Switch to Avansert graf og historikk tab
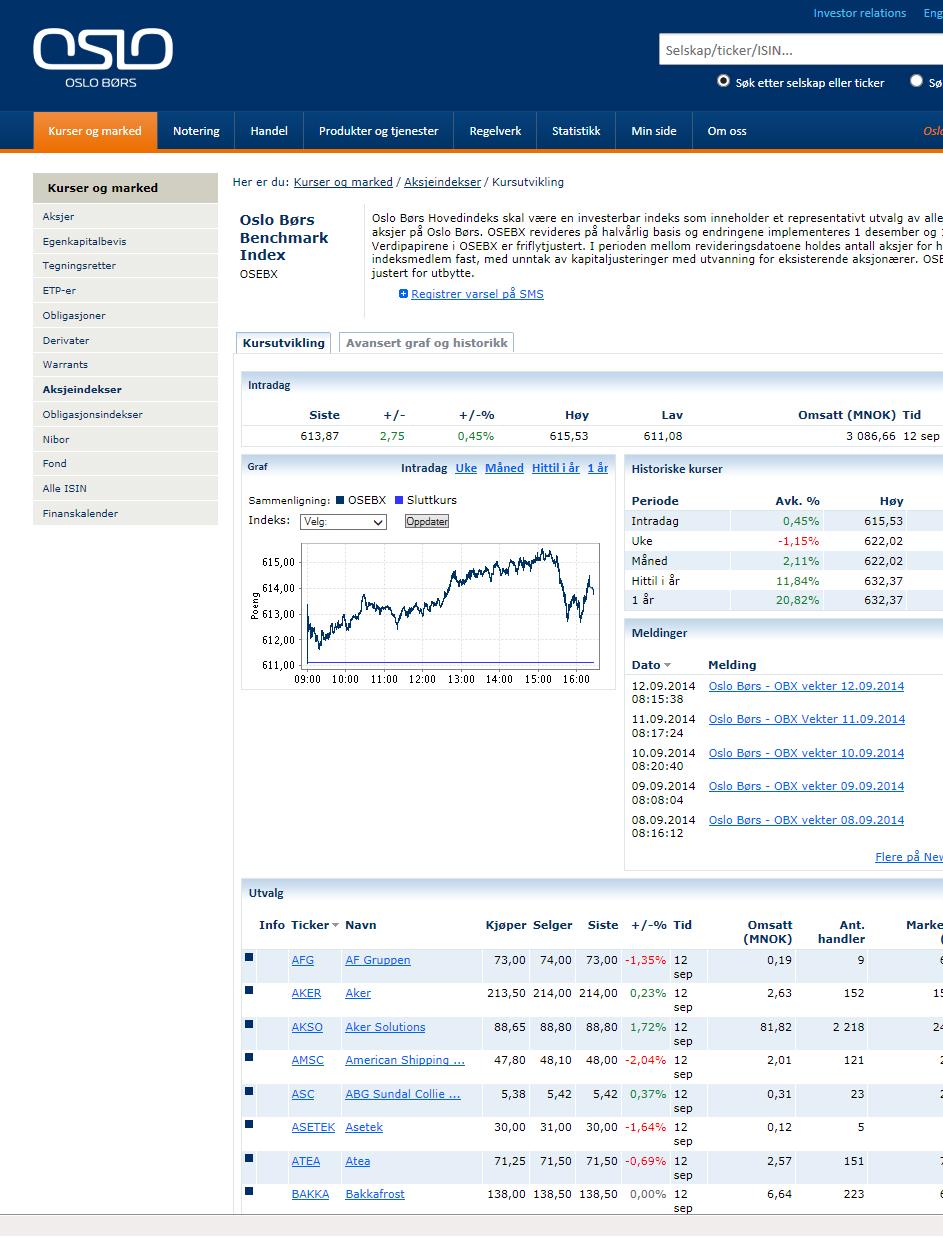 (x=427, y=343)
